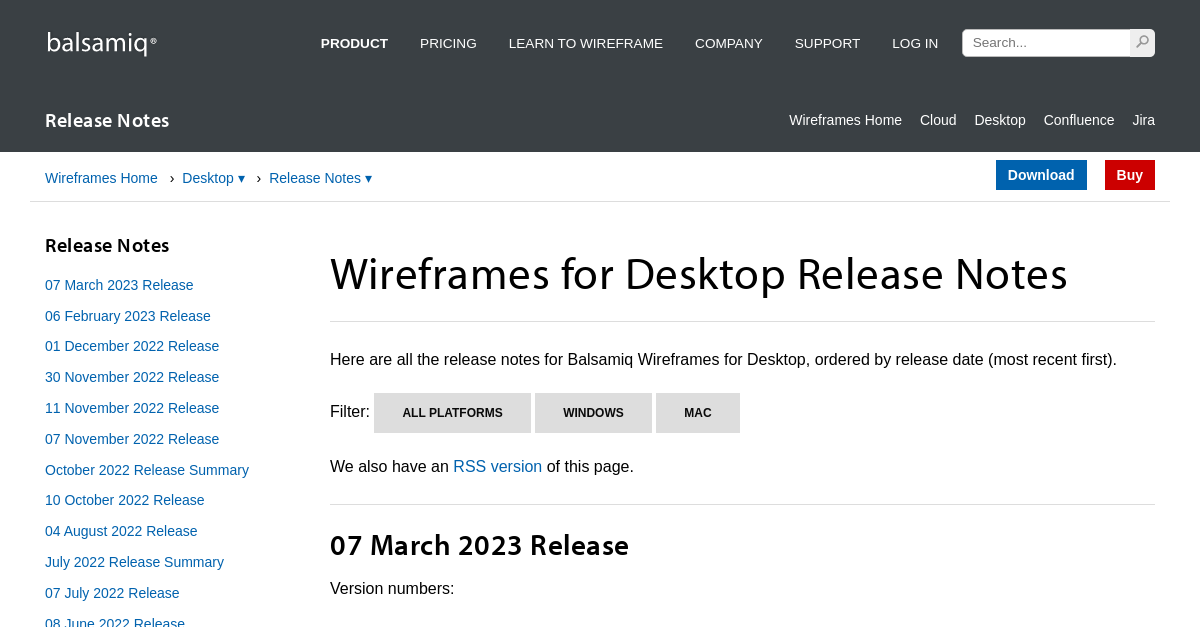Image resolution: width=1200 pixels, height=627 pixels.
Task: Focus the Search input field
Action: (1046, 43)
